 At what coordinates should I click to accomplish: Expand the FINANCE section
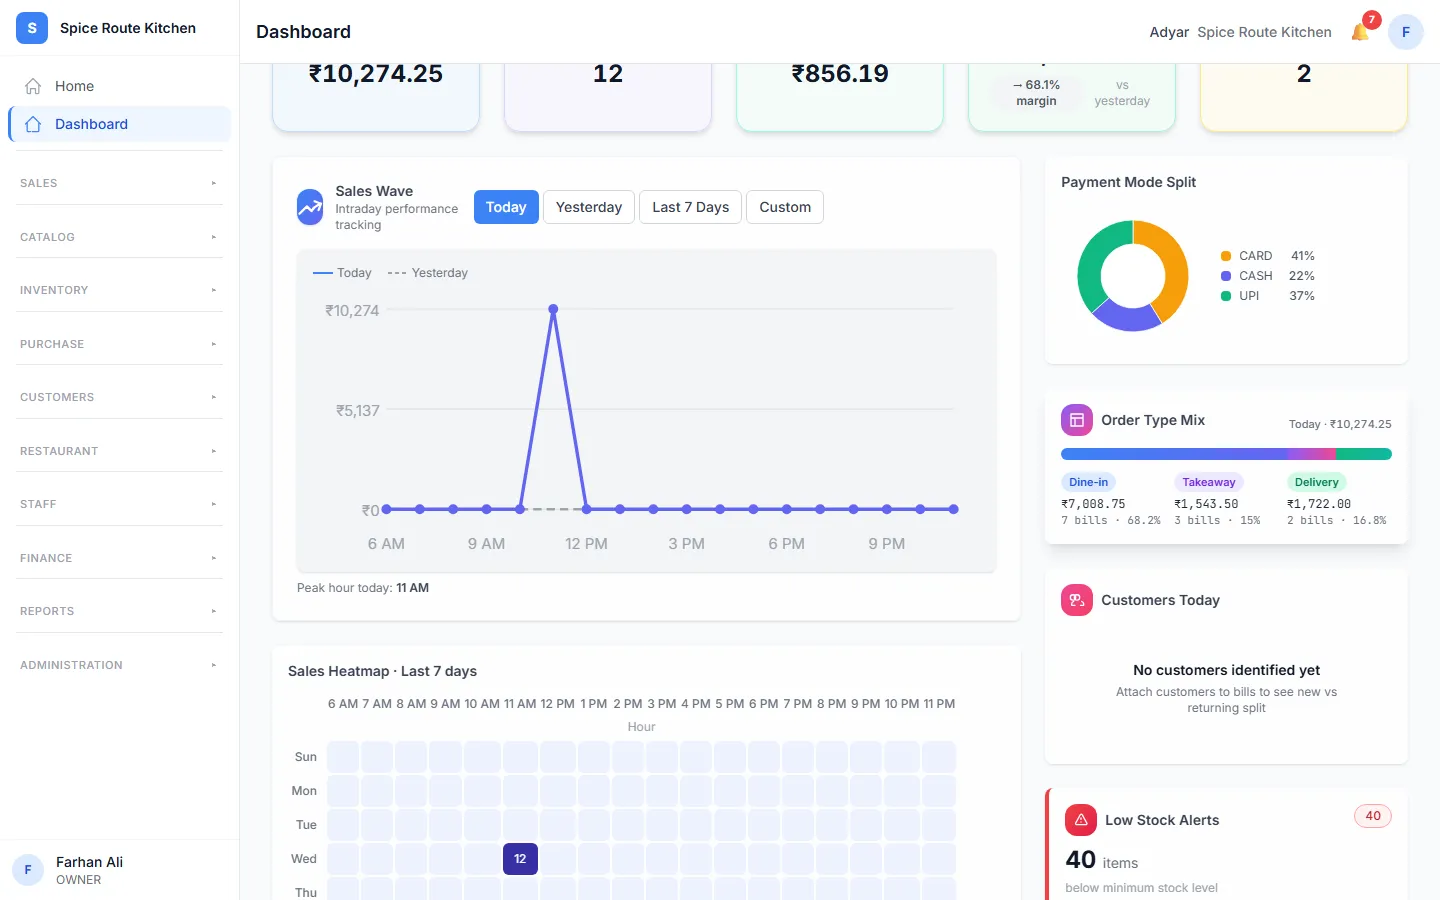tap(119, 558)
